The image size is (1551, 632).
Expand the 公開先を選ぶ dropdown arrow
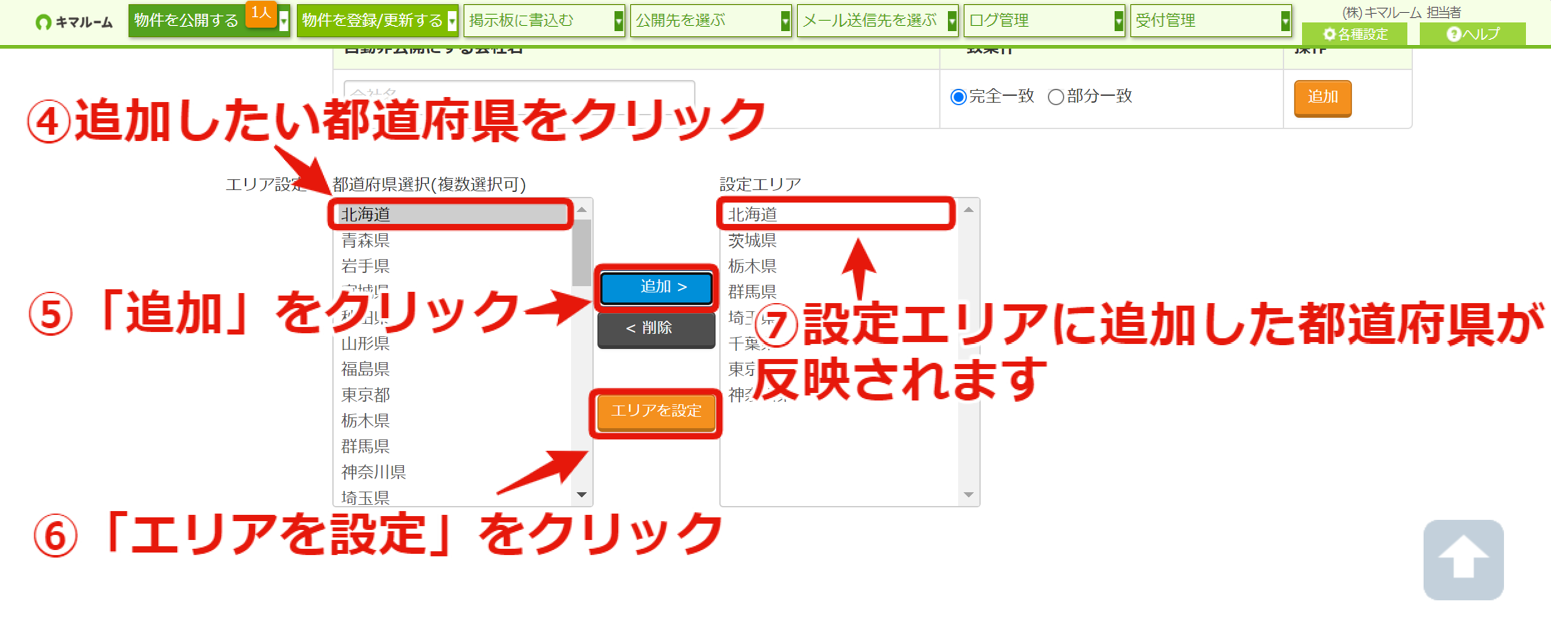[x=786, y=20]
